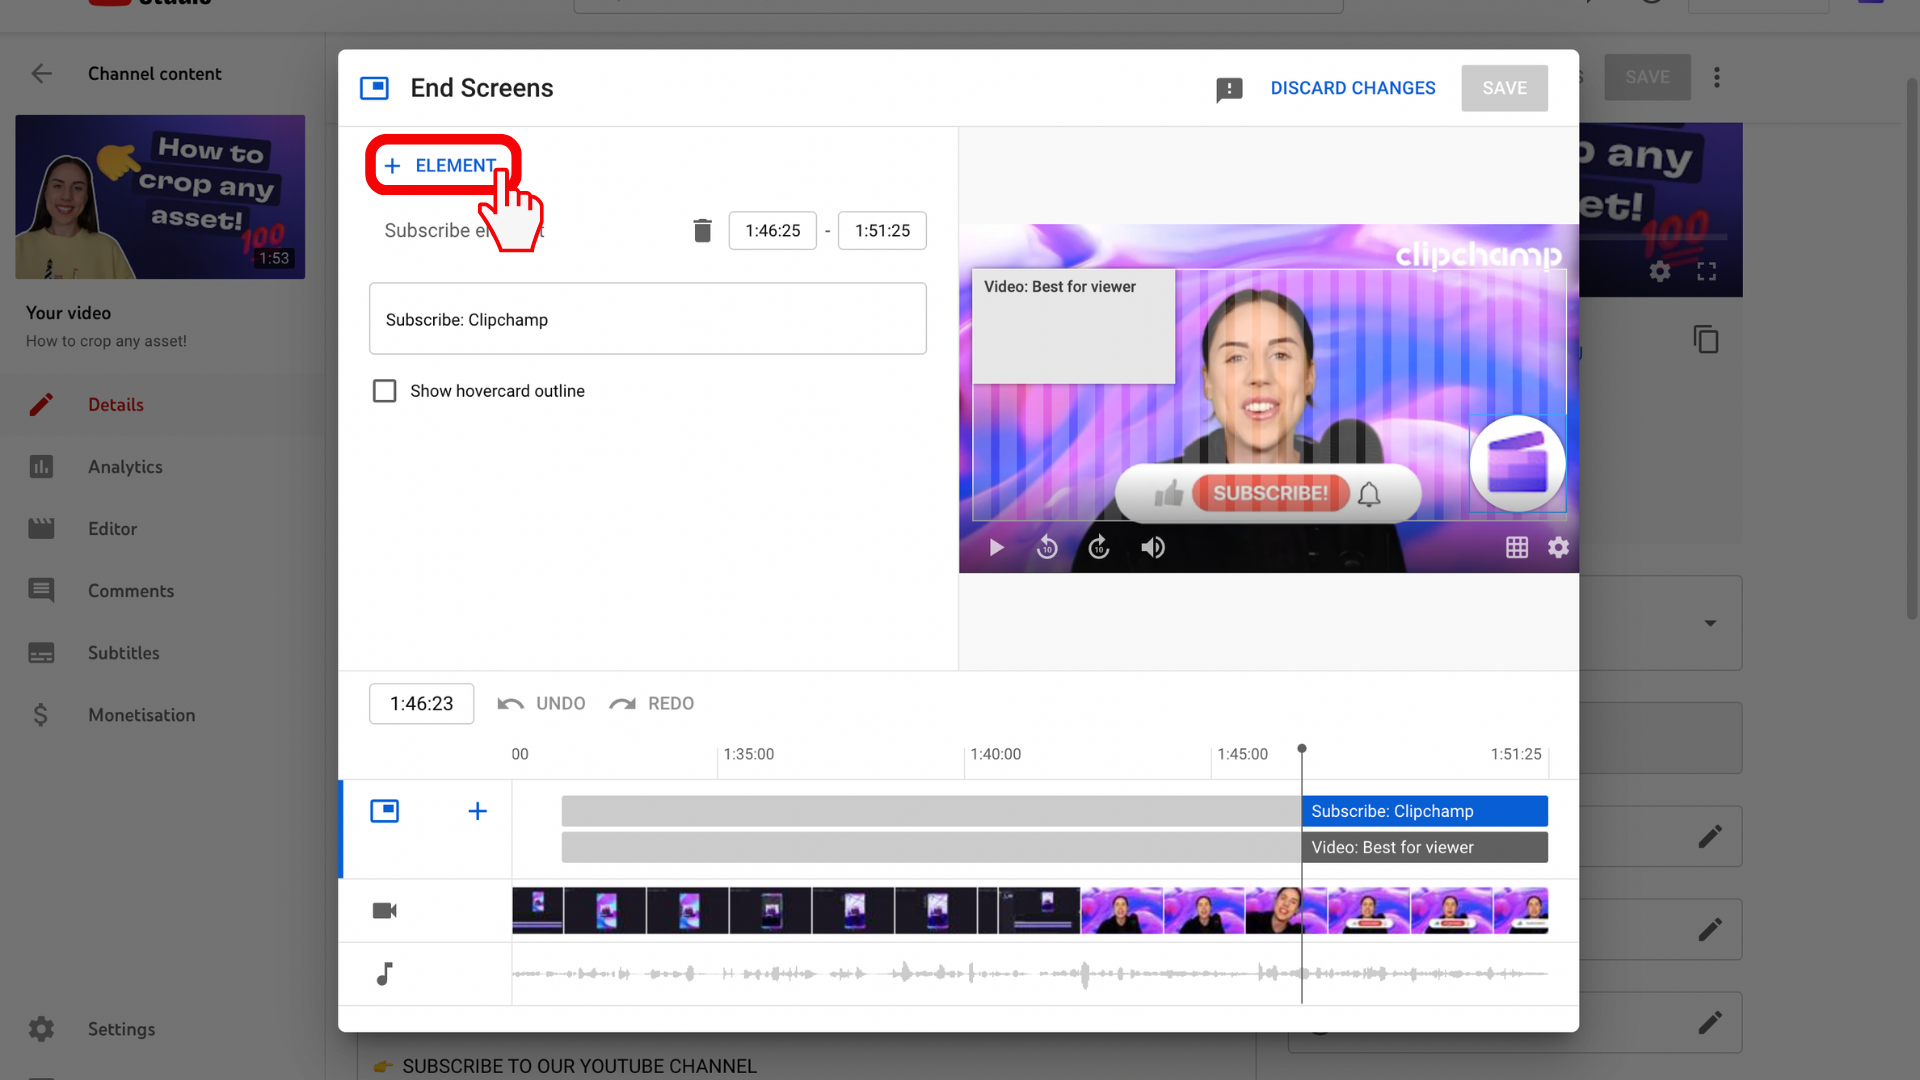Click the background player fullscreen icon
Screen dimensions: 1920x1080
point(1707,271)
